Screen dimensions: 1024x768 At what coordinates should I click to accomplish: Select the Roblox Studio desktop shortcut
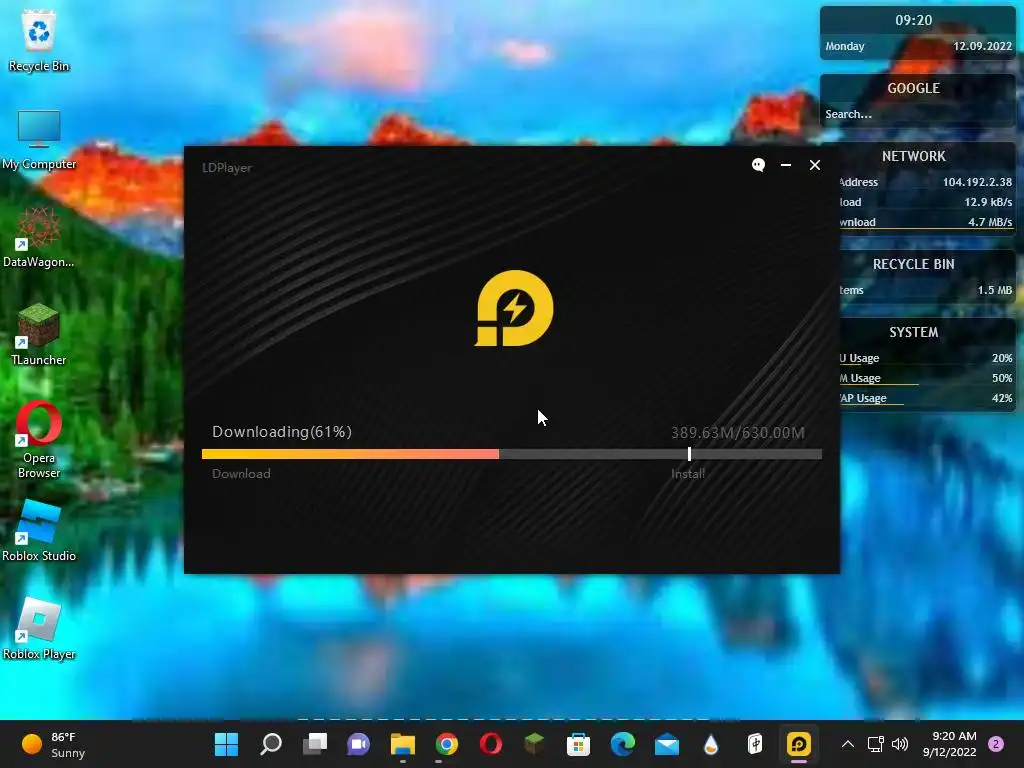coord(39,532)
